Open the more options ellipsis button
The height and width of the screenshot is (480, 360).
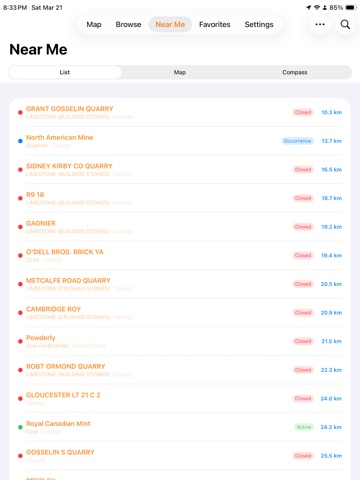320,24
